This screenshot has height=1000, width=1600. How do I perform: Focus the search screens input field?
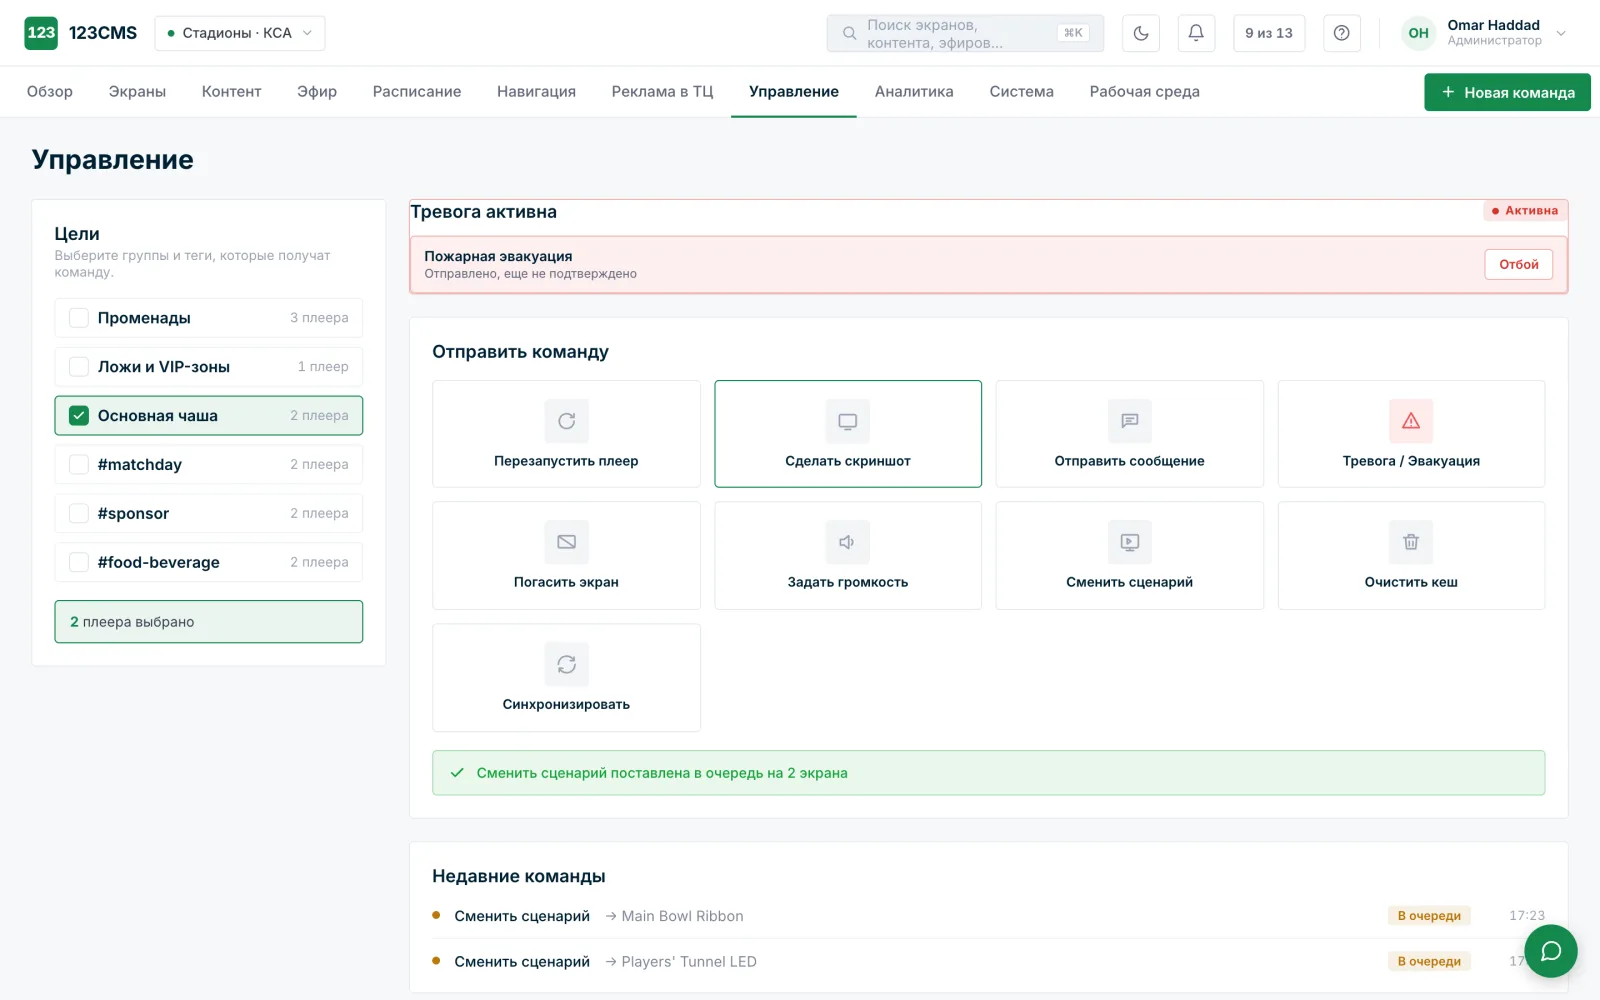965,33
